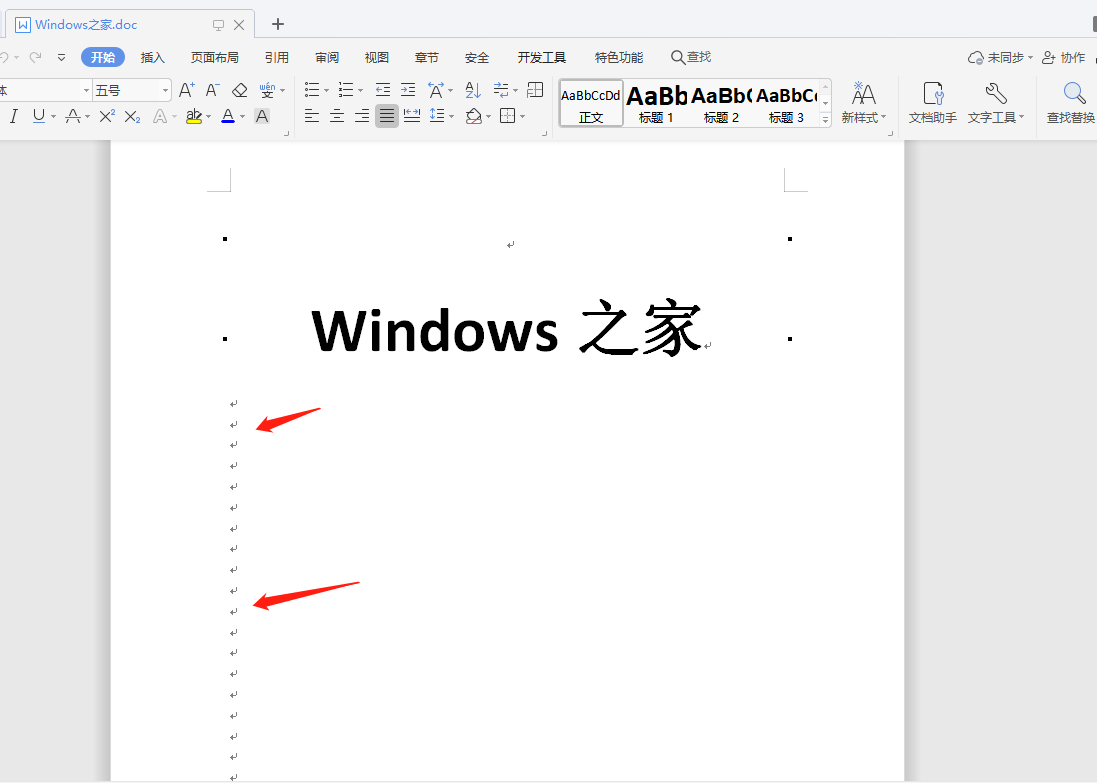Apply center alignment to paragraph
The image size is (1097, 783).
[x=337, y=116]
